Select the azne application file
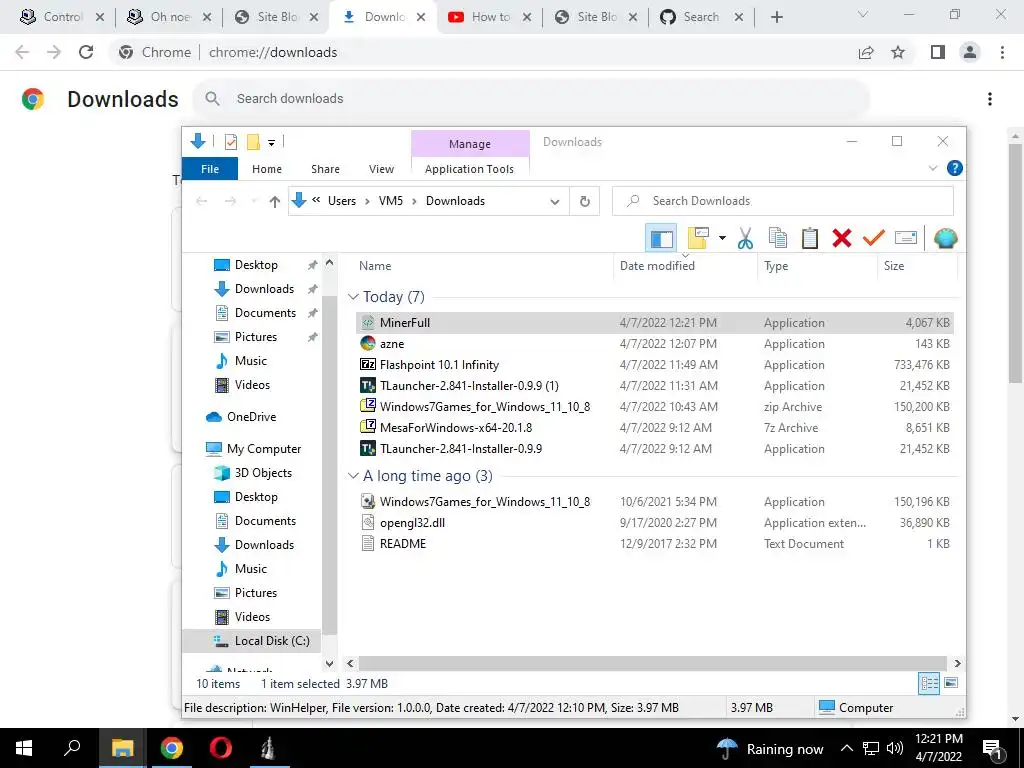The height and width of the screenshot is (768, 1024). [x=655, y=344]
